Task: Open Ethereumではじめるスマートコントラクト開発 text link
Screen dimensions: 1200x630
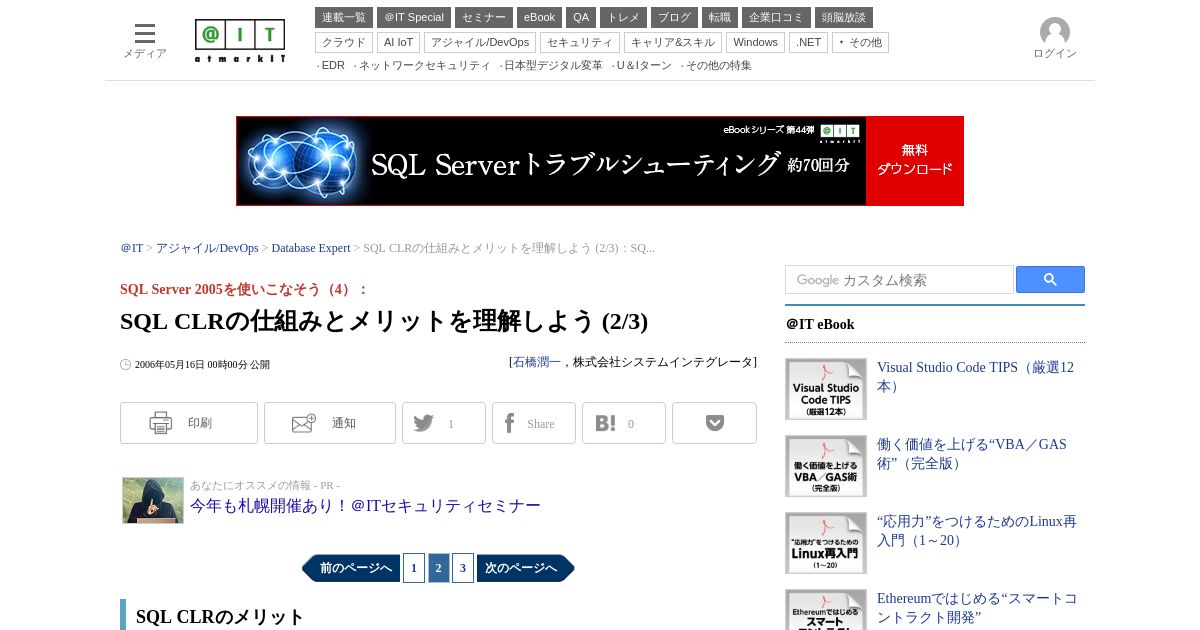Action: 977,608
